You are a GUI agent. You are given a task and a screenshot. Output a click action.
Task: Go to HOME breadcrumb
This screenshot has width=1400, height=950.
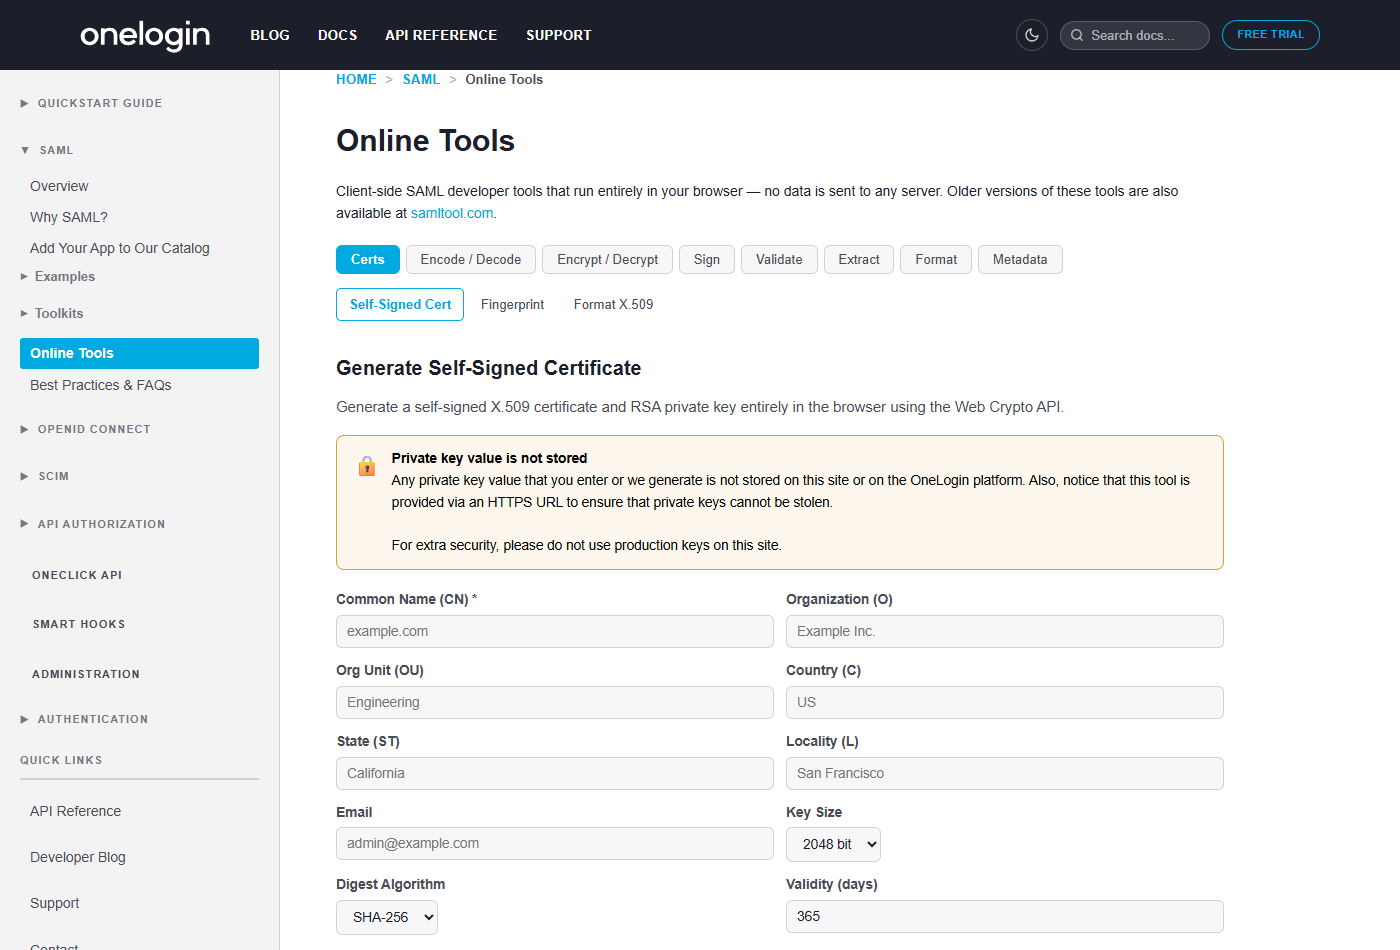pos(356,79)
